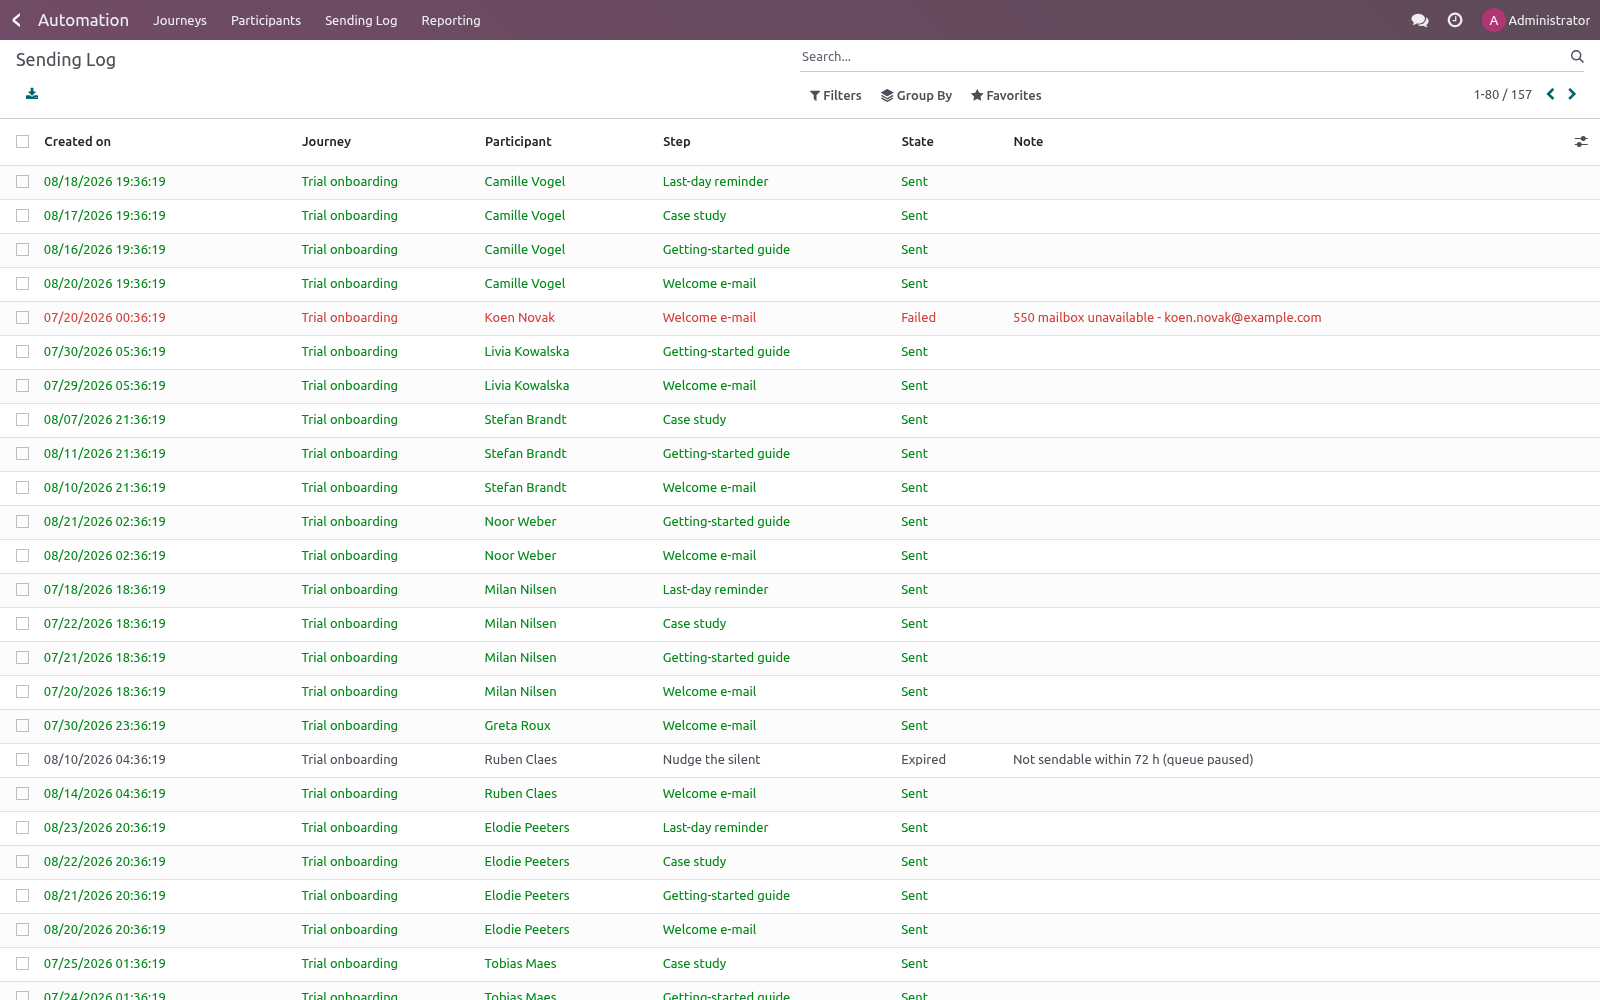Click the Automation app title
1600x1000 pixels.
[x=83, y=20]
